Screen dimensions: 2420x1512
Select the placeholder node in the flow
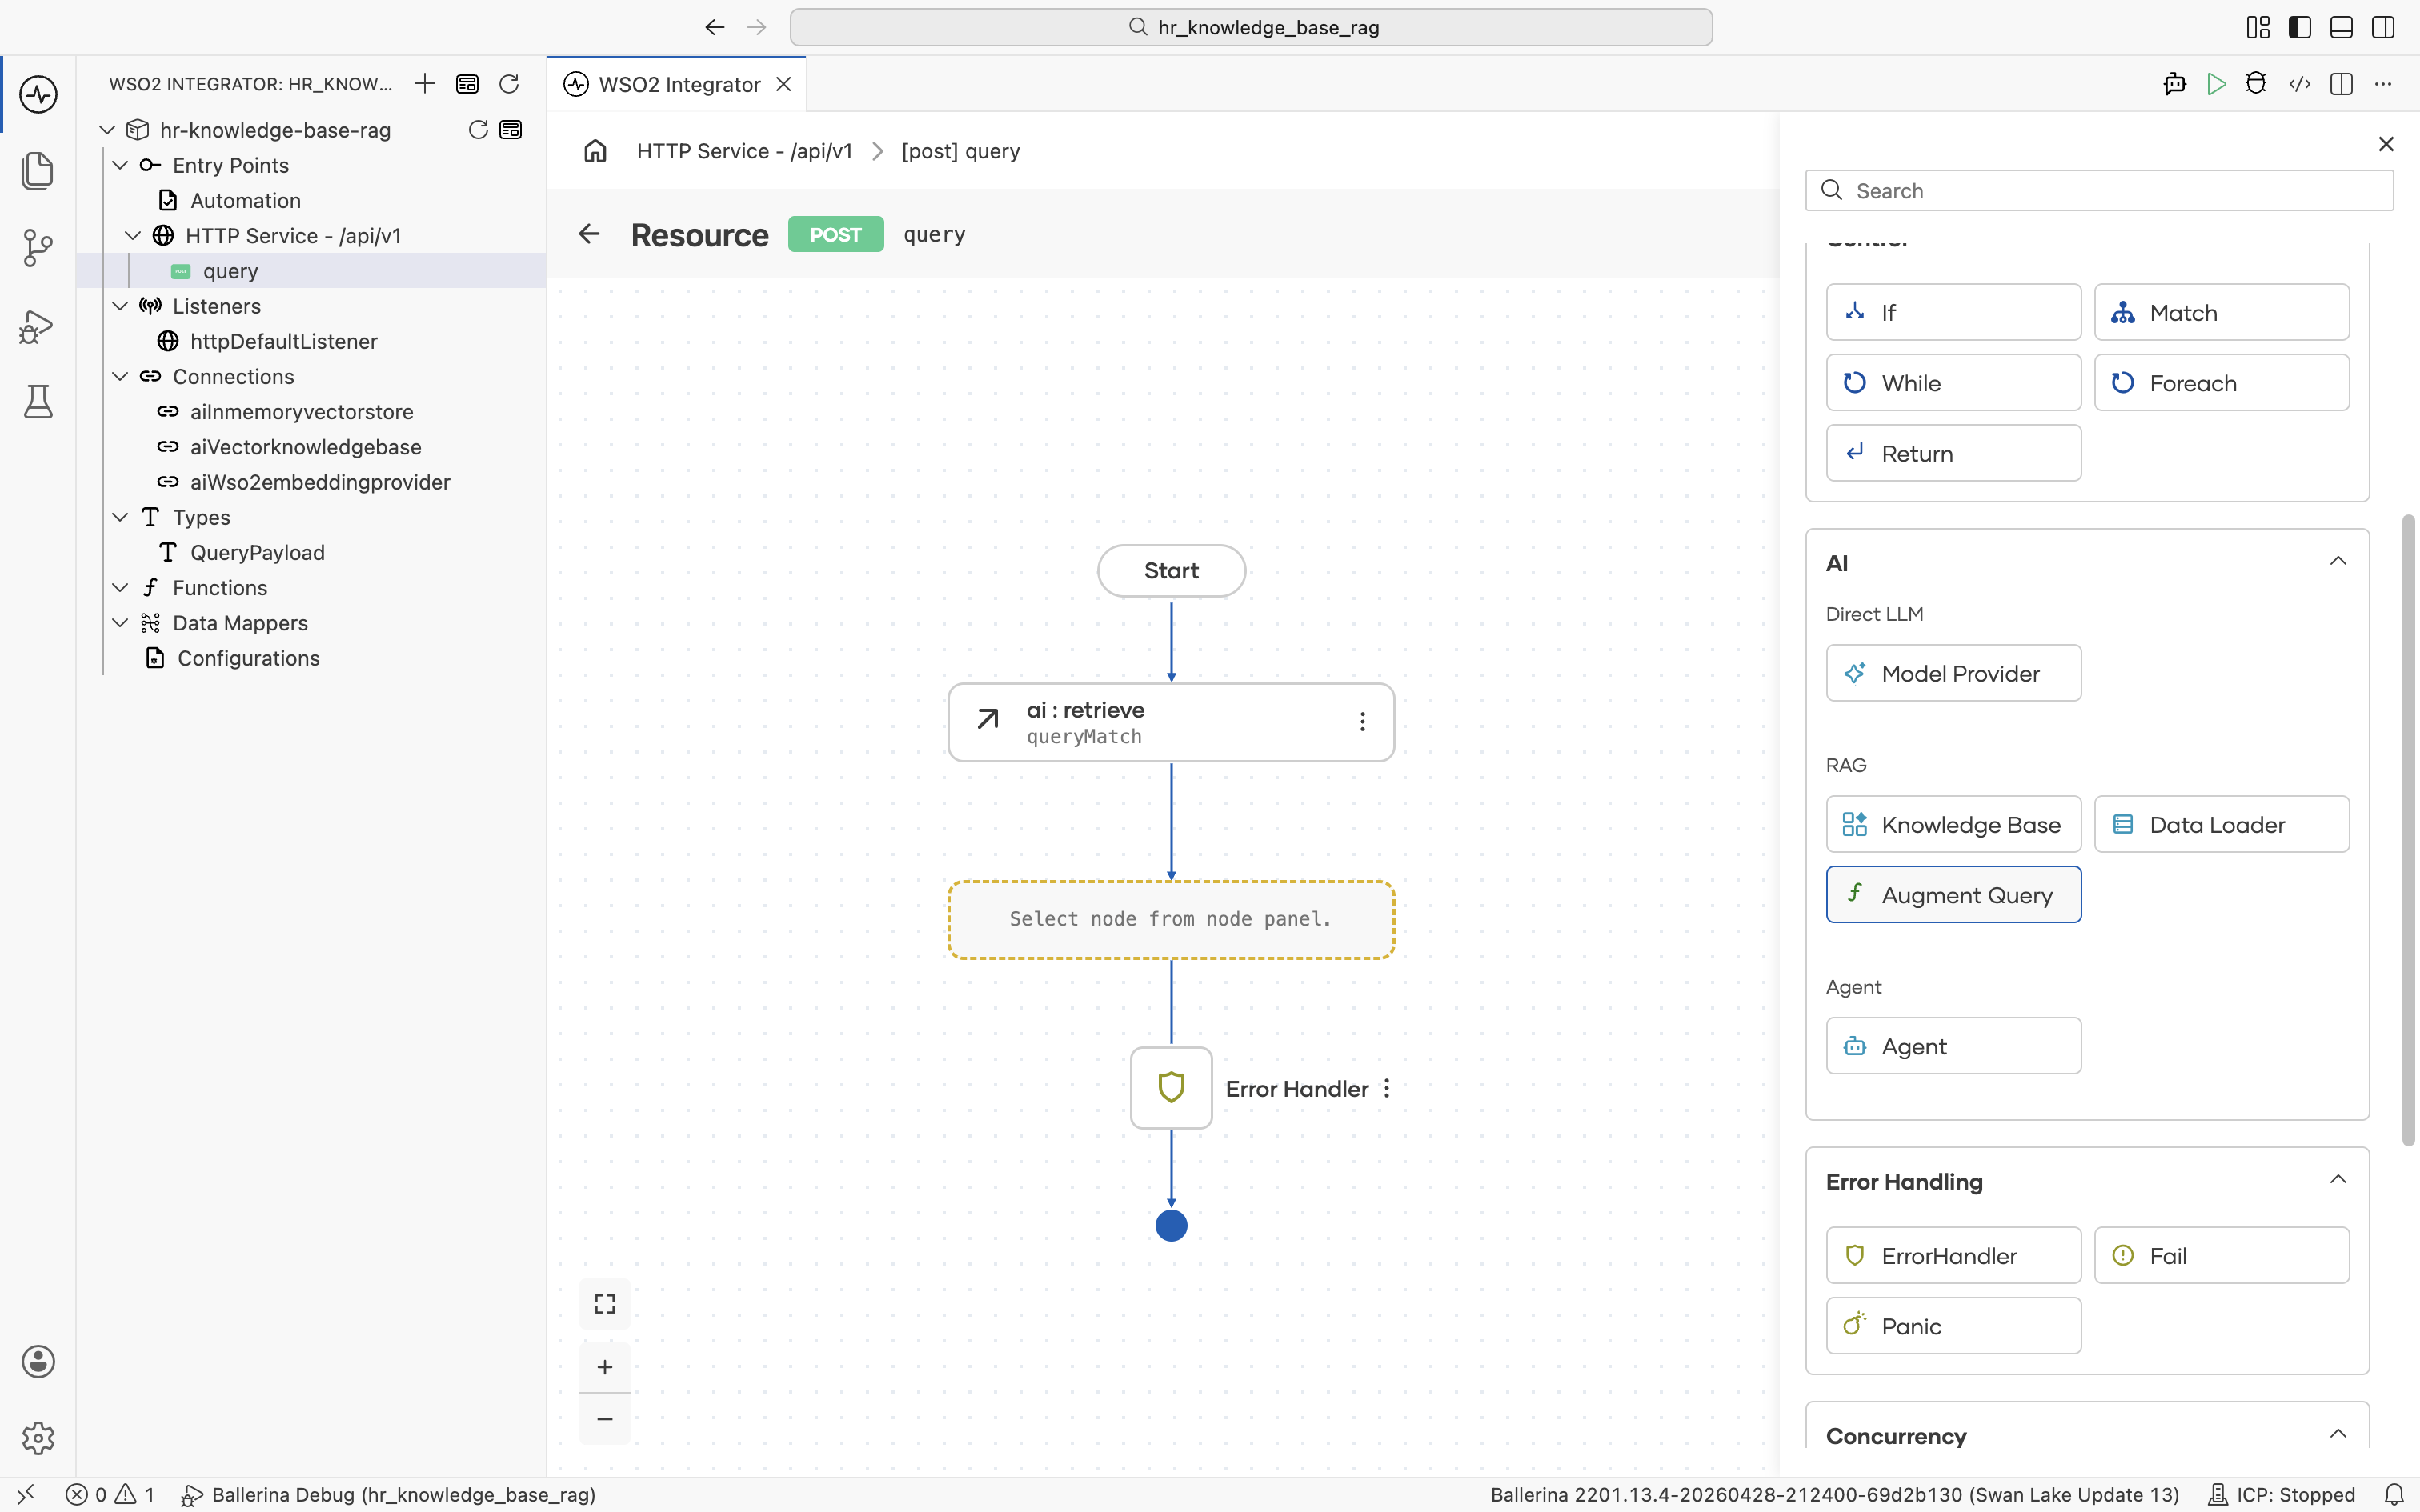click(x=1170, y=919)
